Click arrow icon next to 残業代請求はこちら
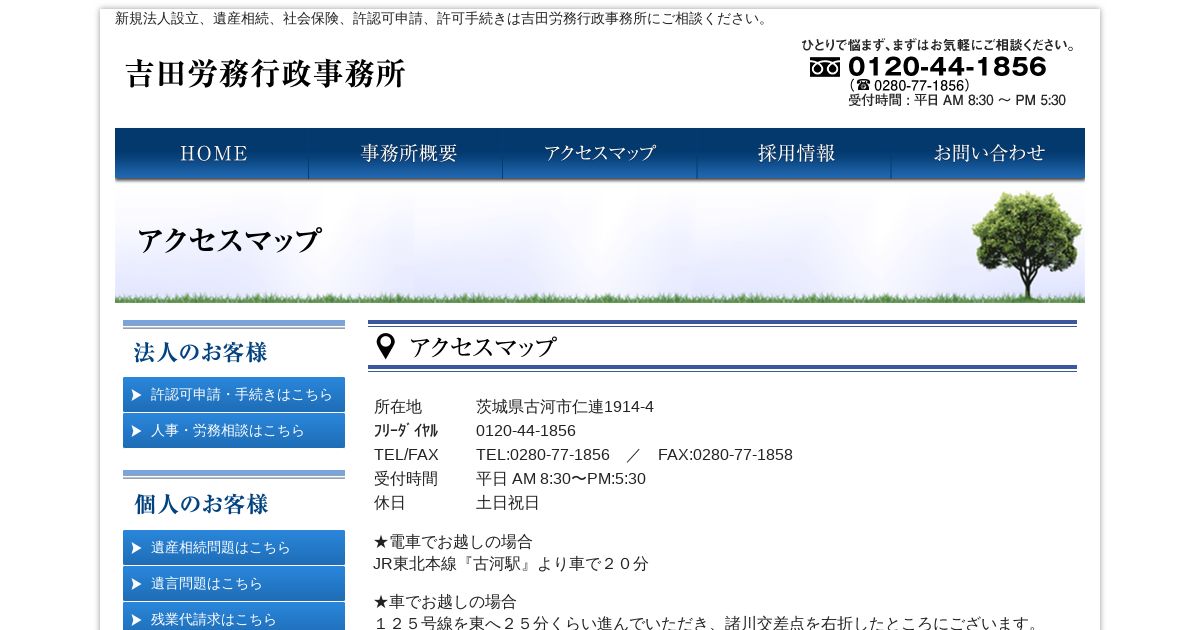Screen dimensions: 1200x630 pos(136,619)
